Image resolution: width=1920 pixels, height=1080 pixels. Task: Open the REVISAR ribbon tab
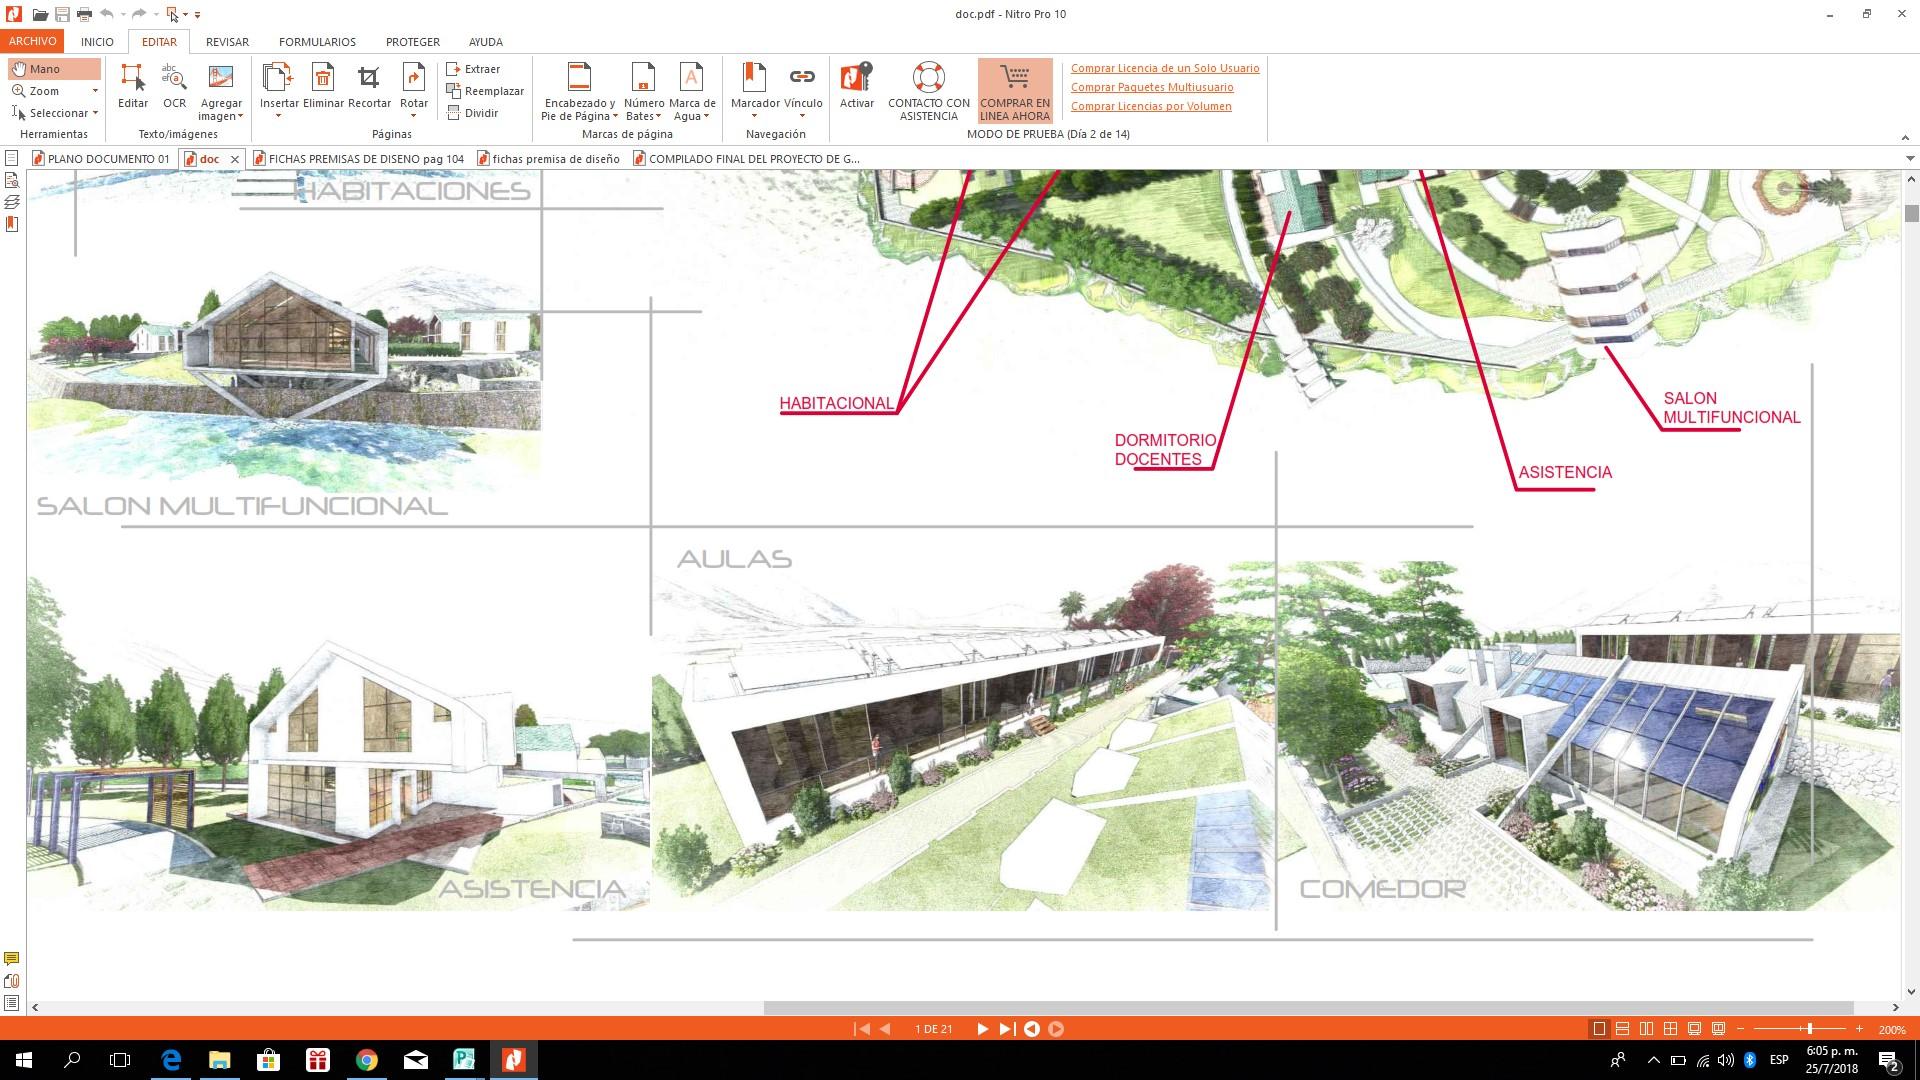click(227, 42)
